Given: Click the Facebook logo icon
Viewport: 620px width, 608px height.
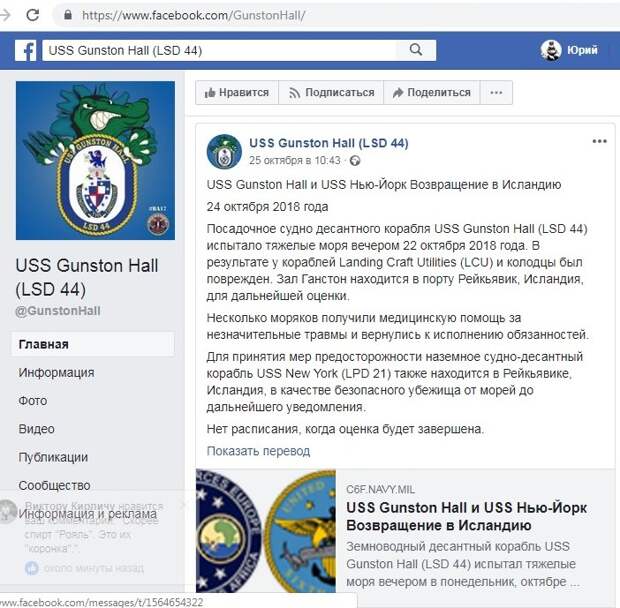Looking at the screenshot, I should tap(26, 51).
